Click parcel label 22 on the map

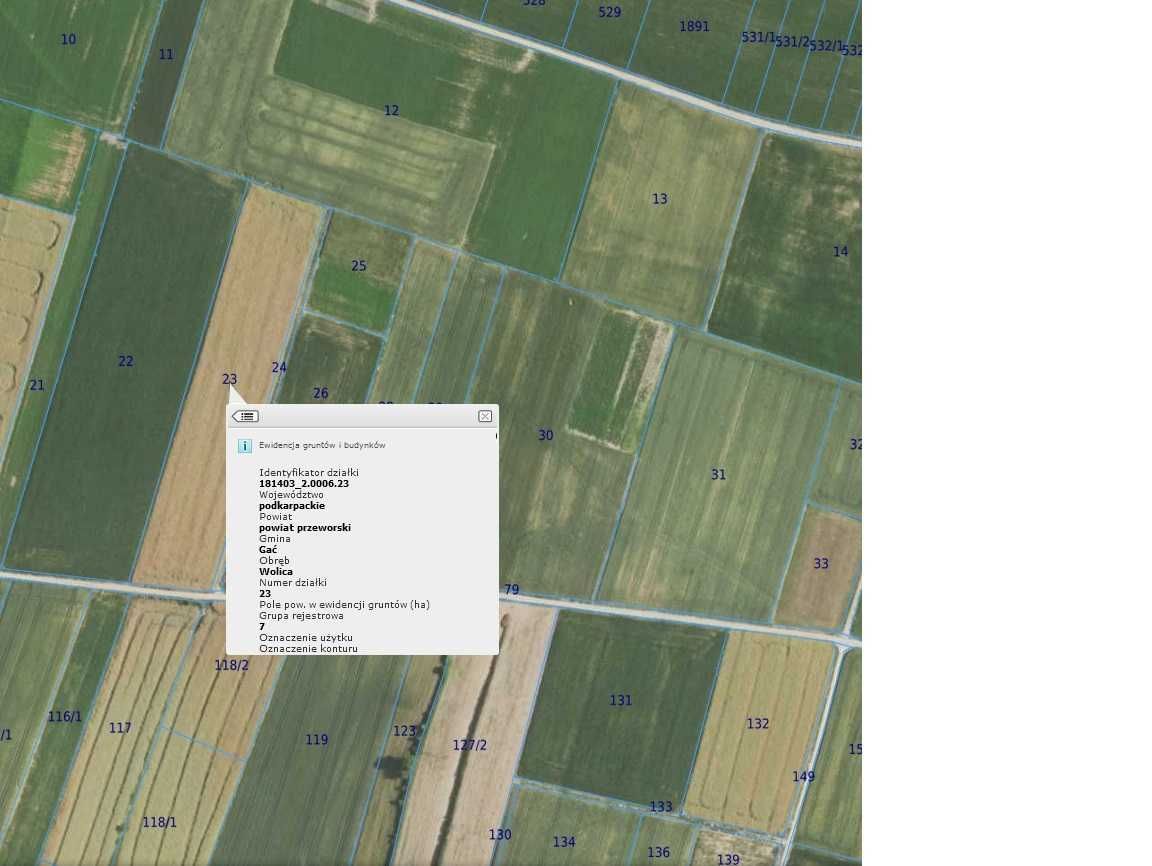pyautogui.click(x=126, y=361)
